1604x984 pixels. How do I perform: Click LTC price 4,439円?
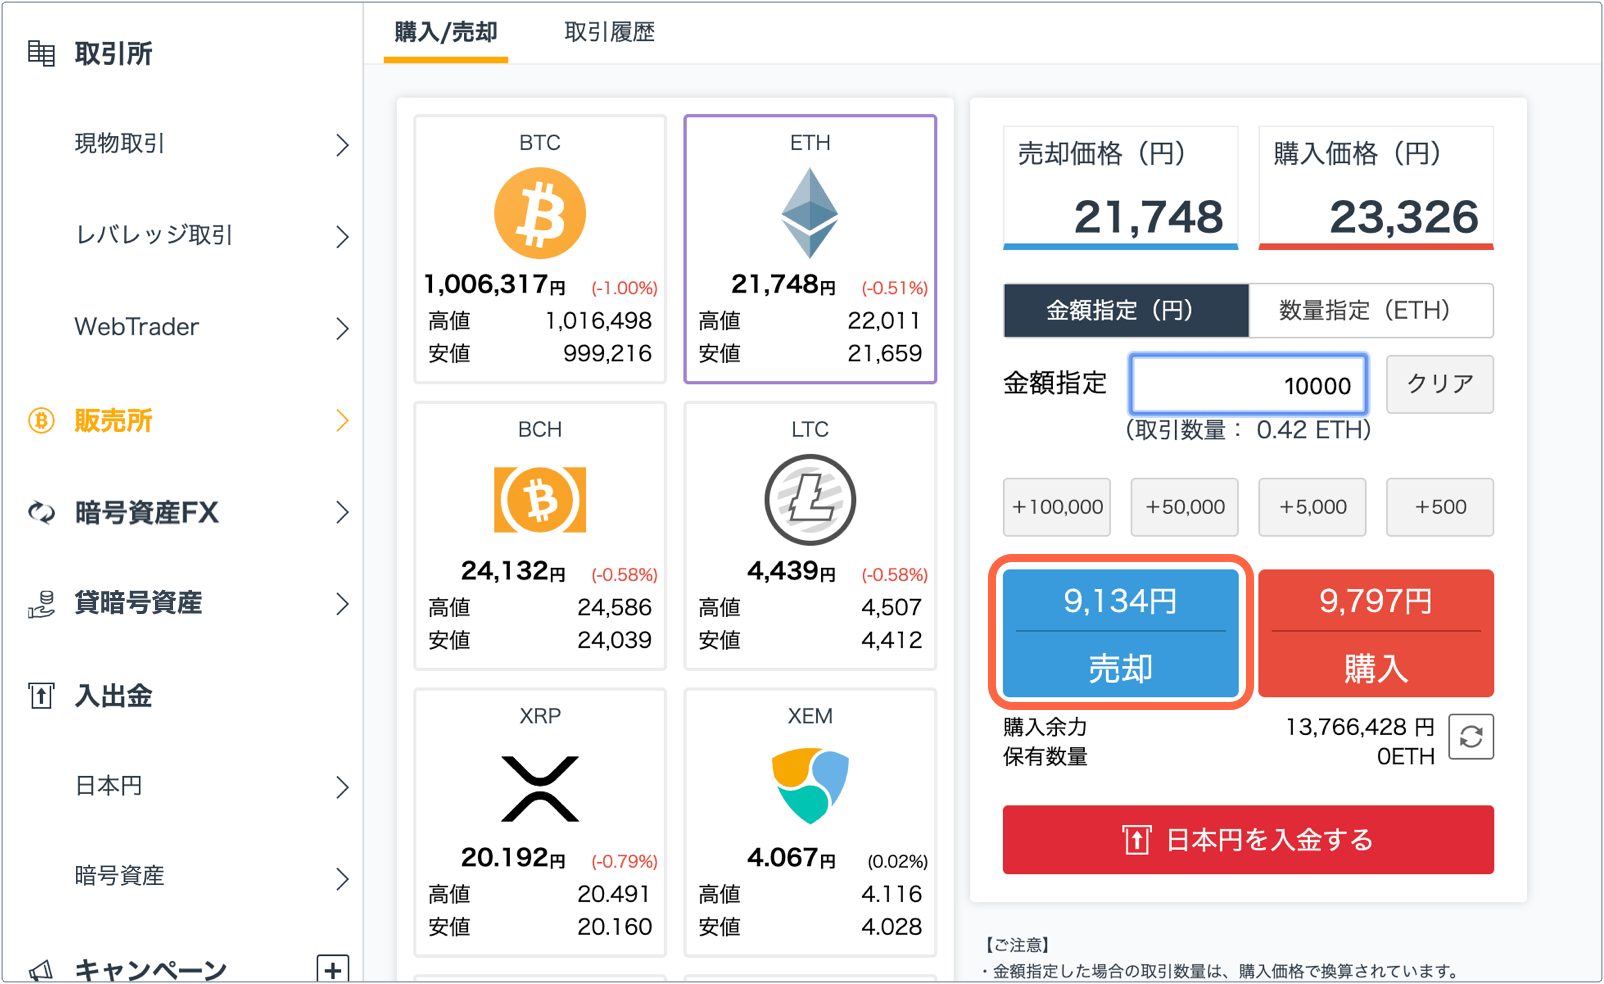coord(791,571)
